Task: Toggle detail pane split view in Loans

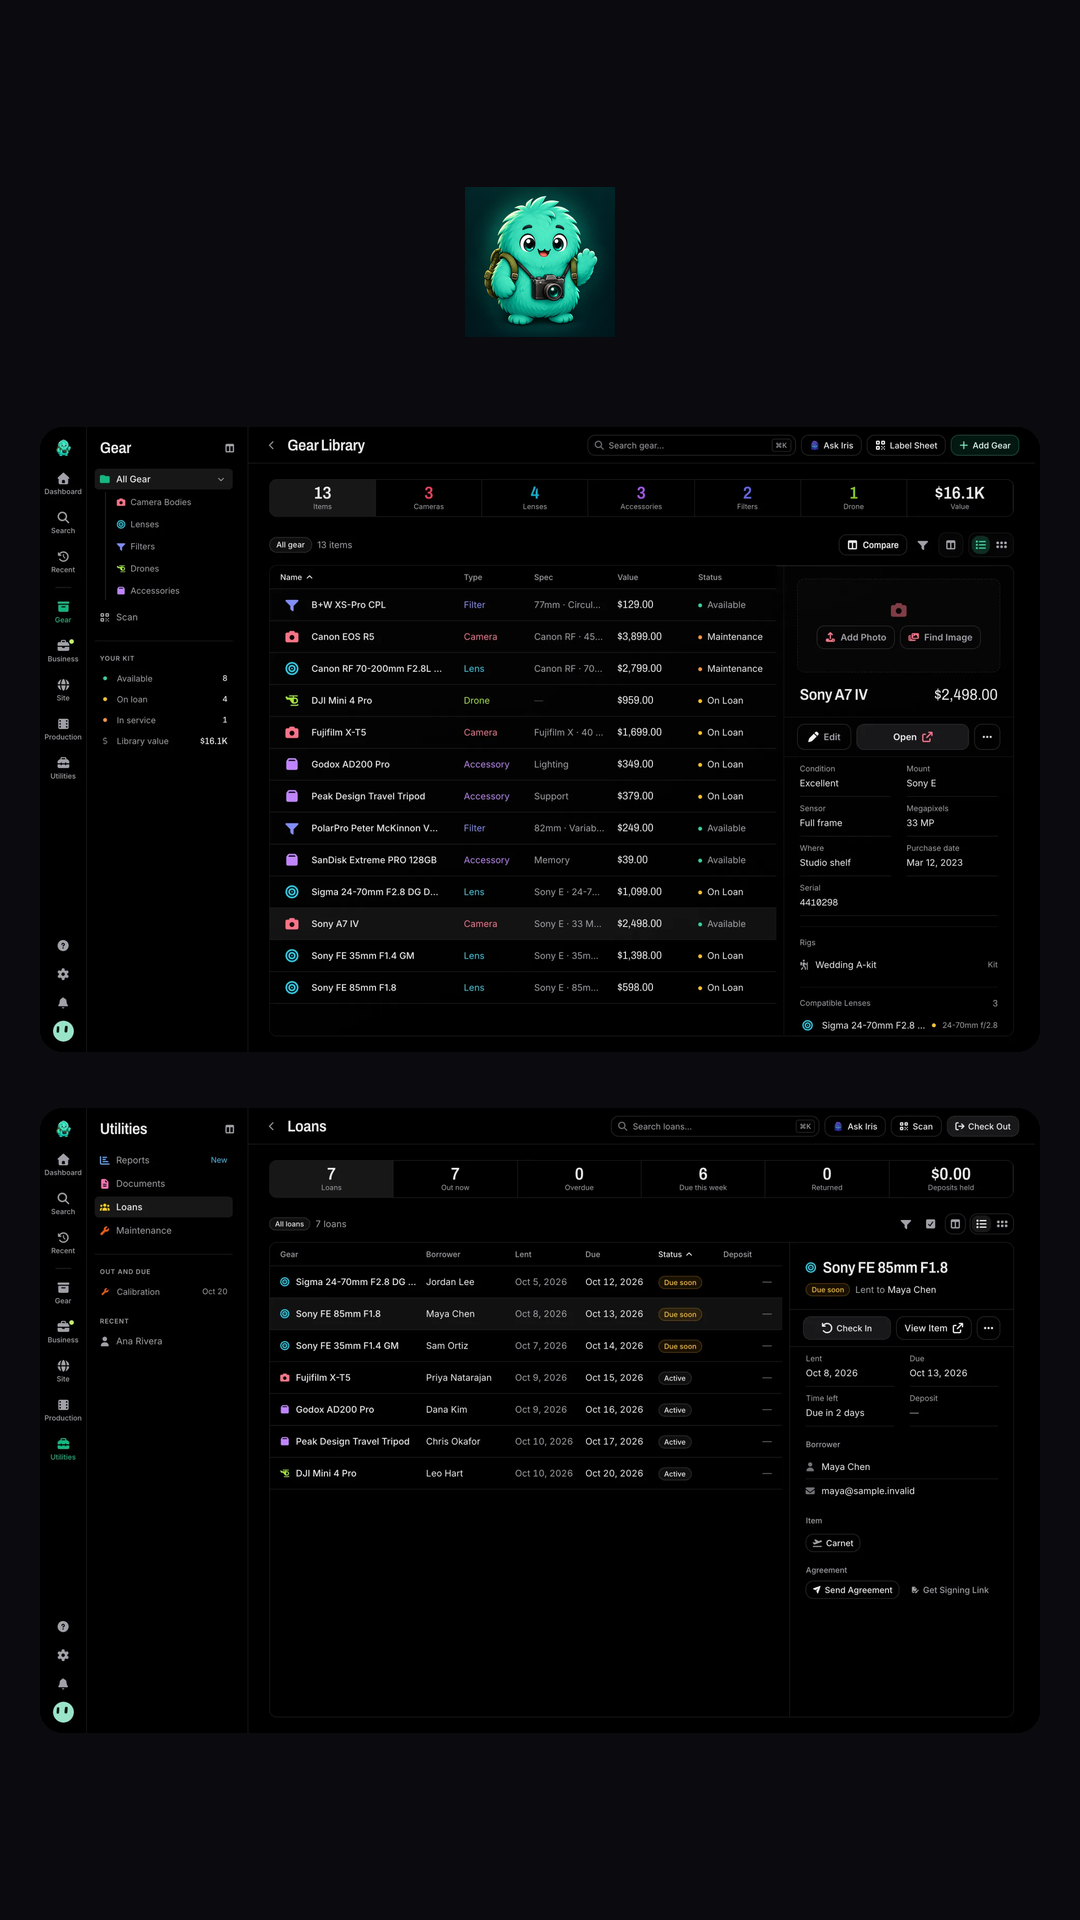Action: (x=955, y=1224)
